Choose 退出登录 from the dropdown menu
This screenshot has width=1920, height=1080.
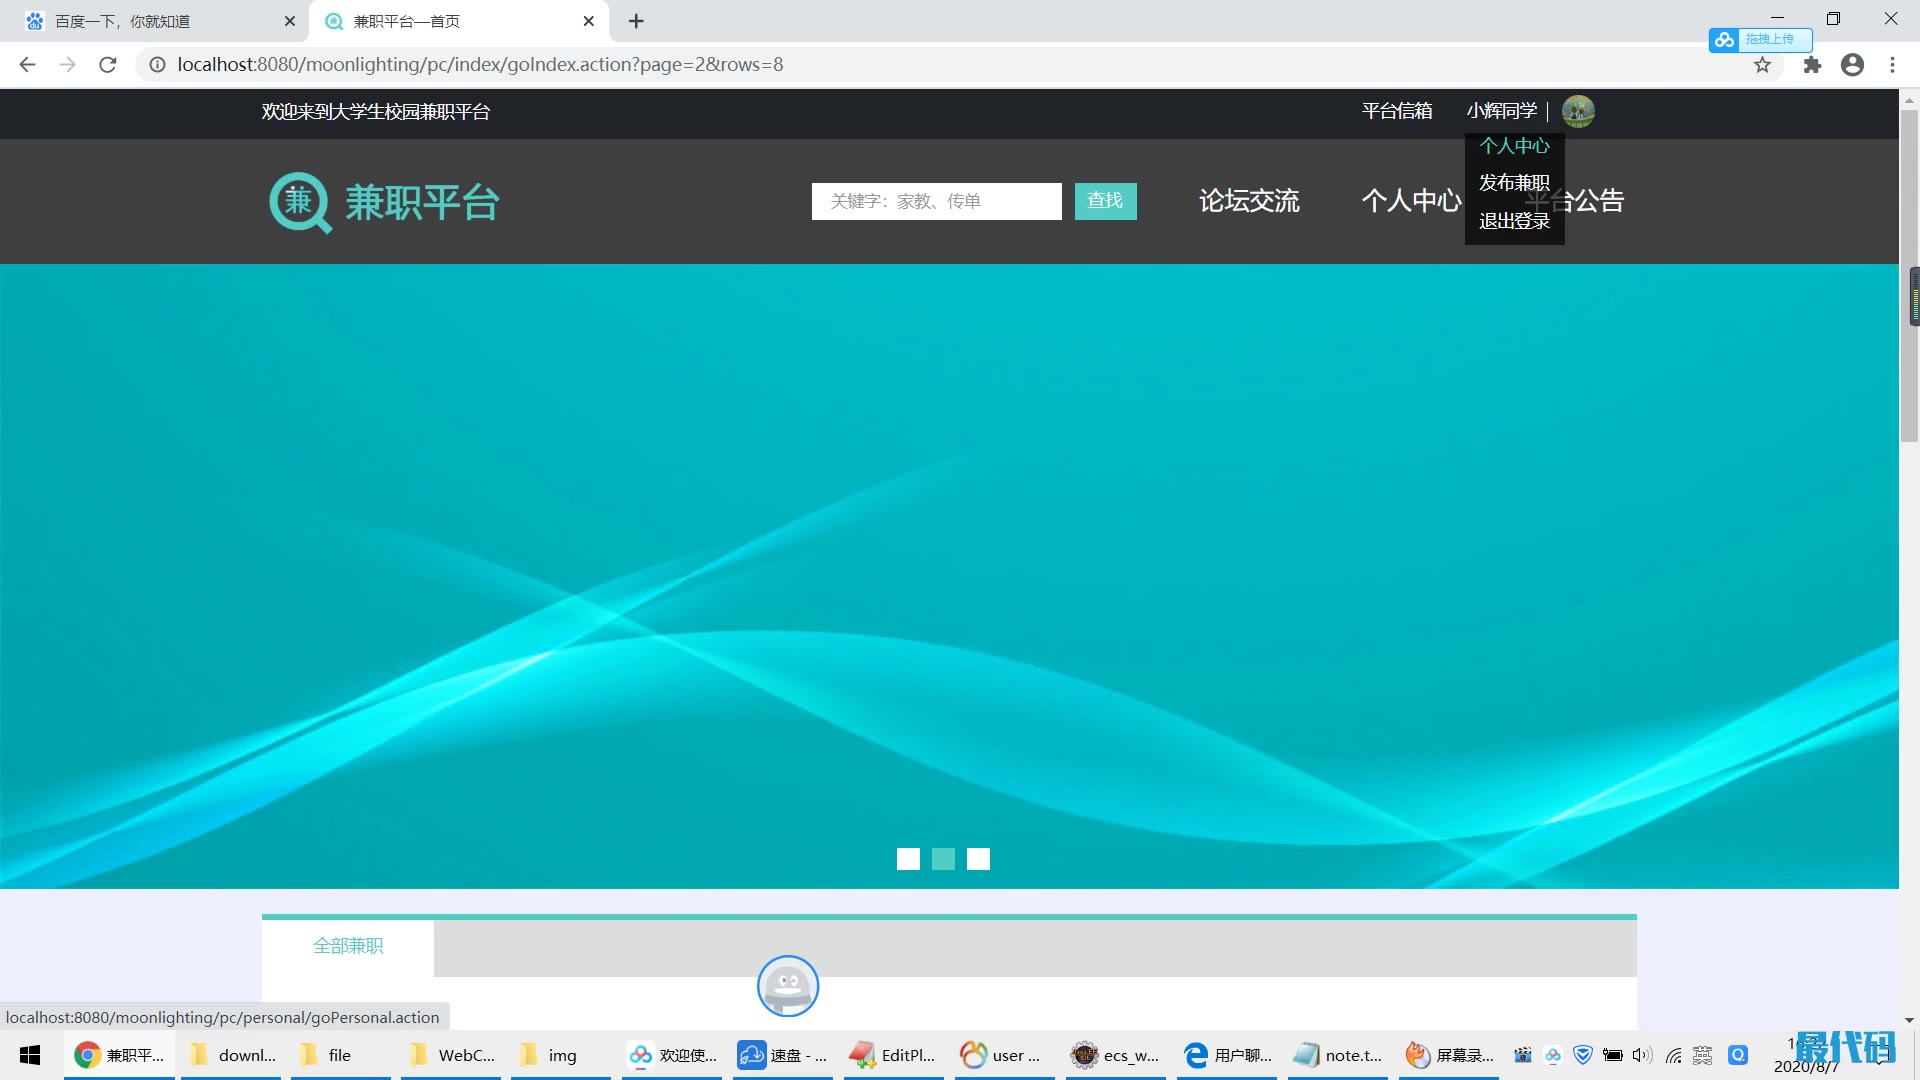point(1514,221)
